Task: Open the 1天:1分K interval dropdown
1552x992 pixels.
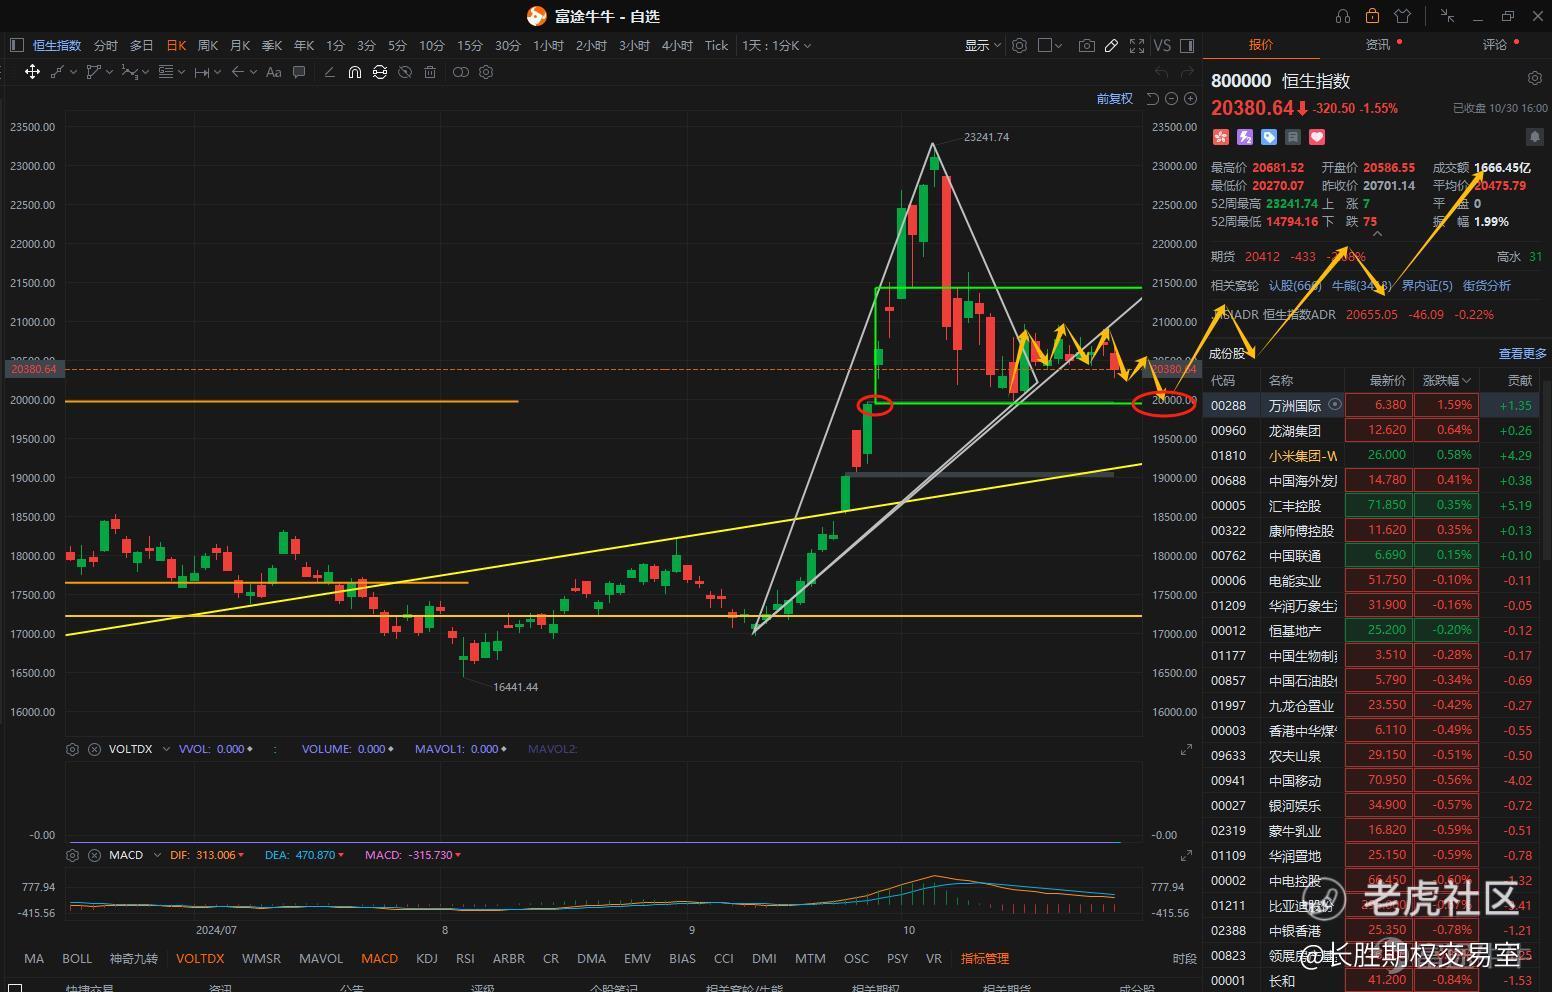Action: click(x=776, y=45)
